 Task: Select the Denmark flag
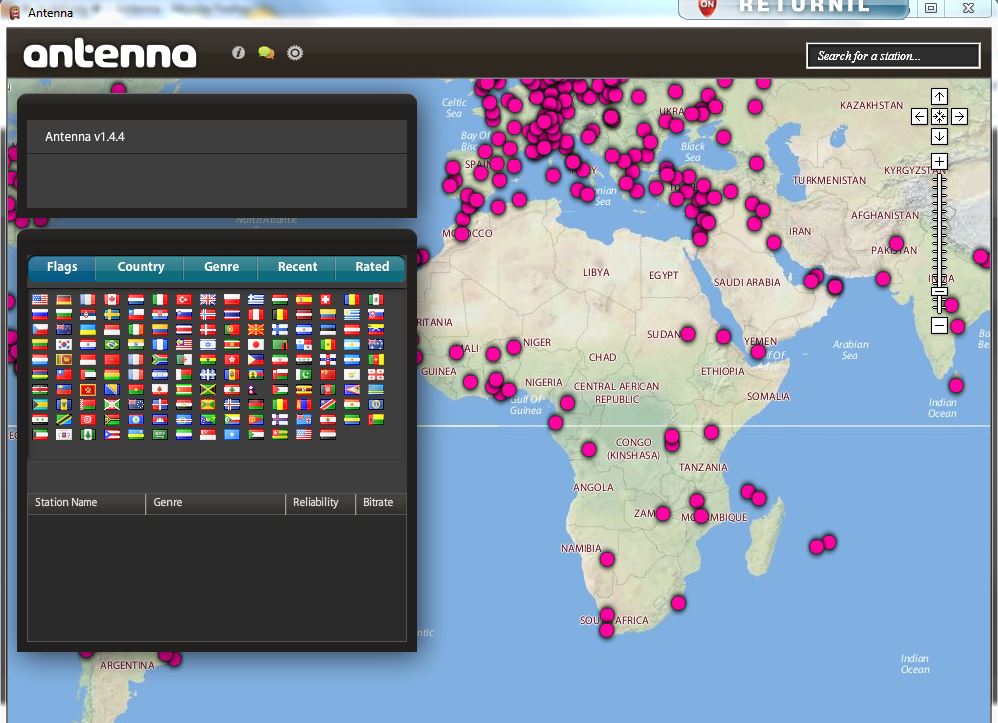(208, 330)
